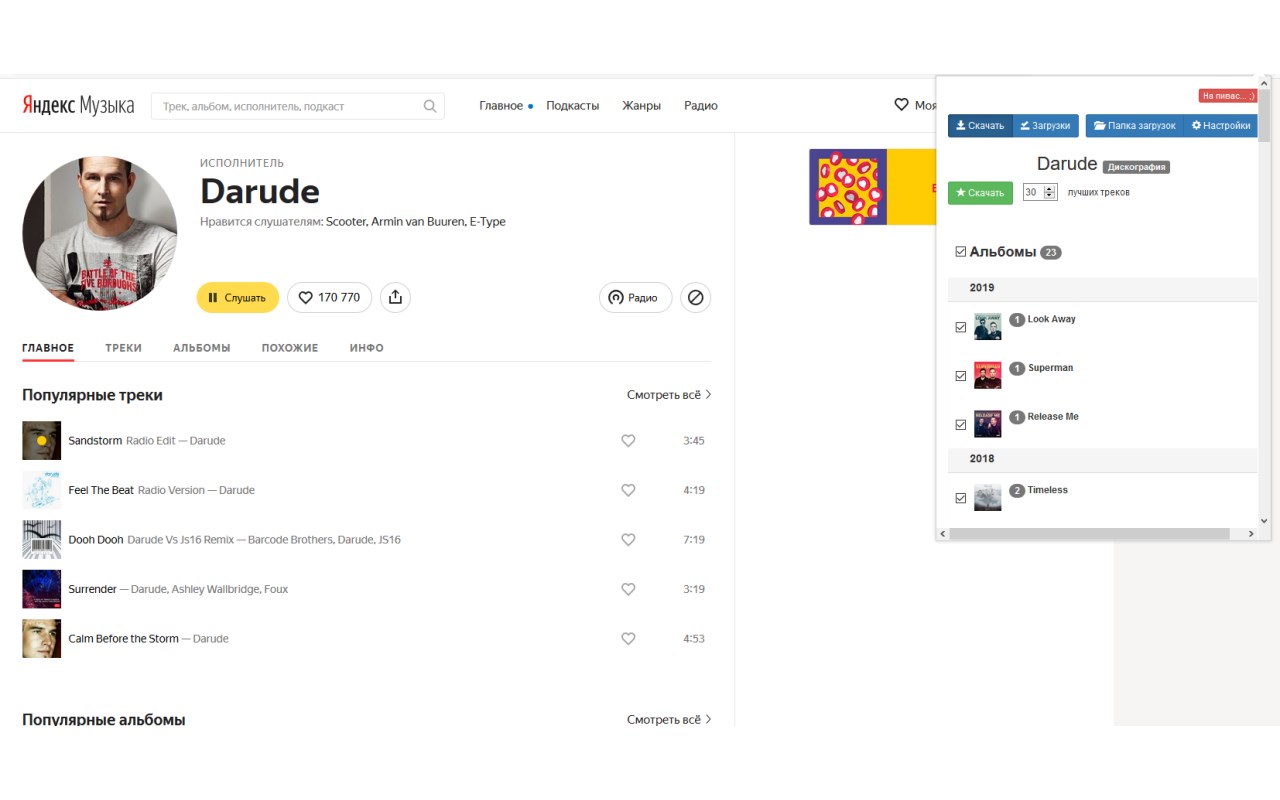The image size is (1280, 800).
Task: Click the Feel The Beat cover art
Action: (41, 490)
